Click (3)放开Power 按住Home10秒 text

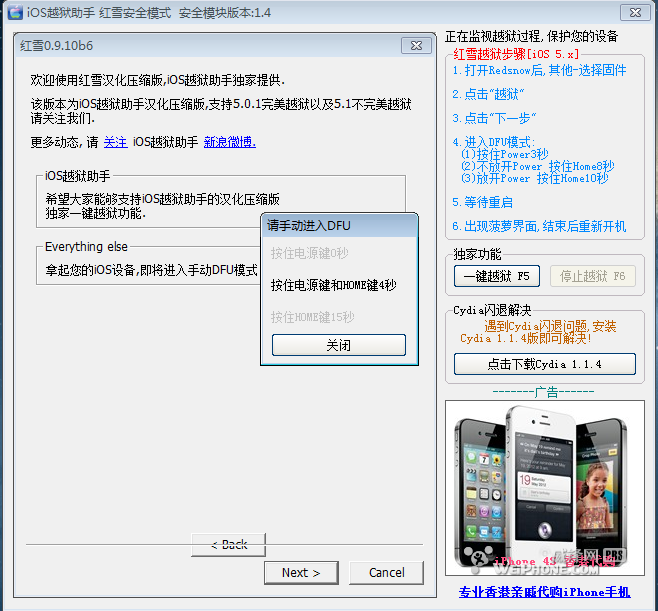click(534, 178)
